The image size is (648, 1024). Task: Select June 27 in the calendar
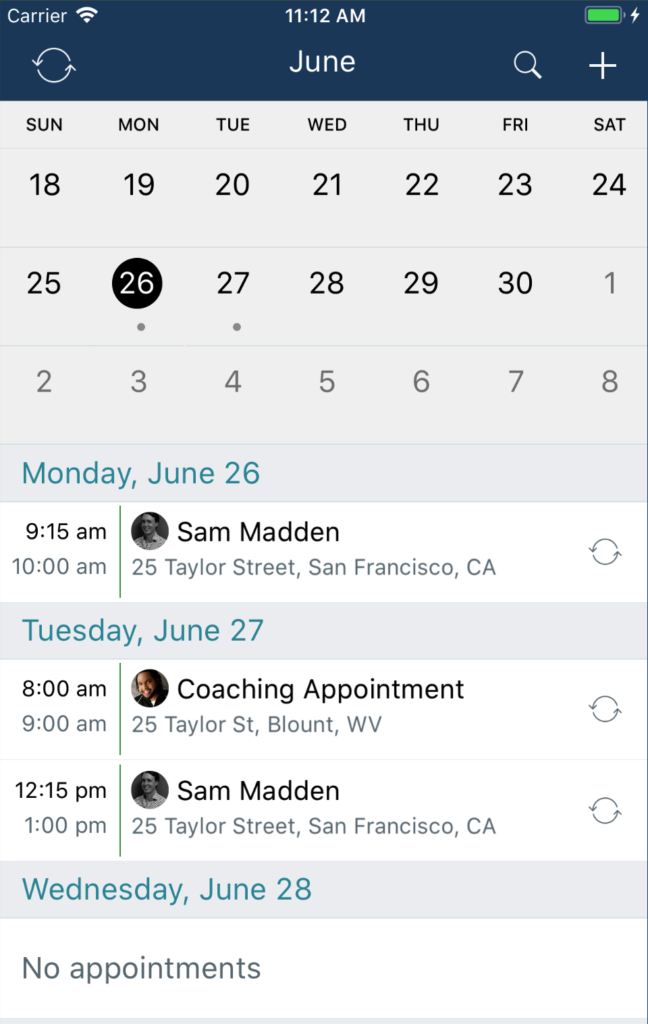[233, 283]
